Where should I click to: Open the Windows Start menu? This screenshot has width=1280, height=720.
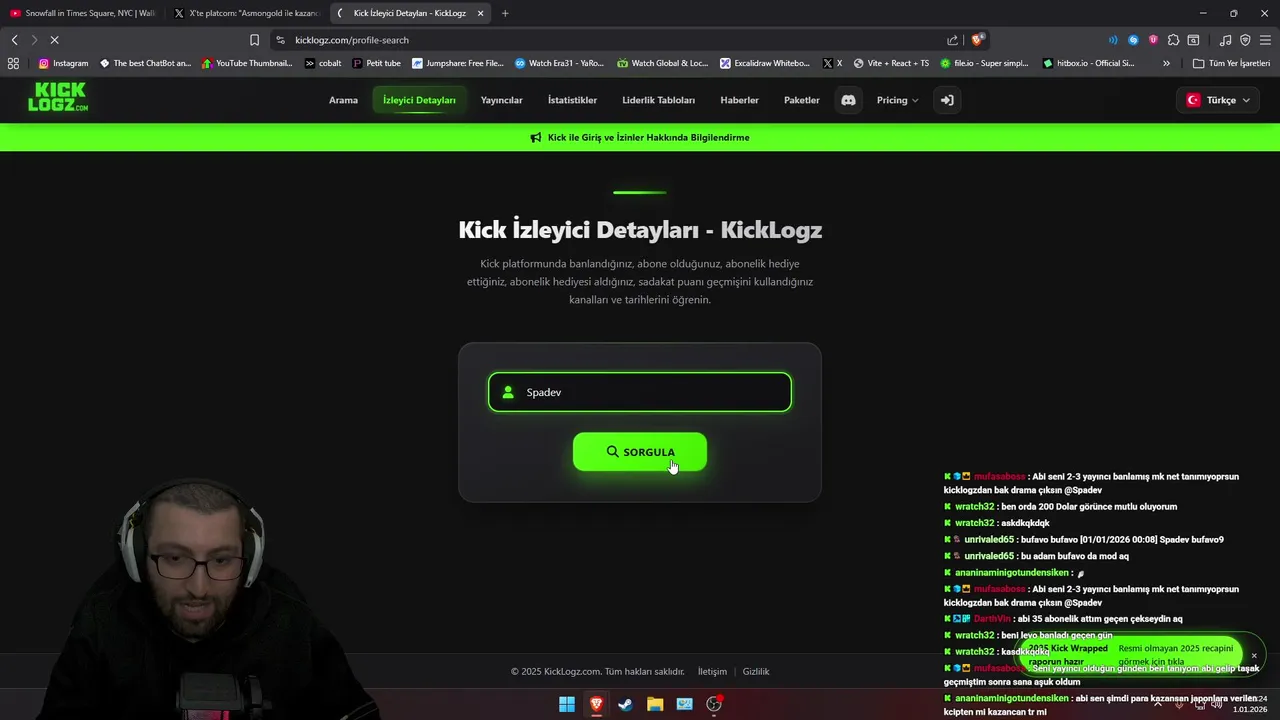click(566, 704)
